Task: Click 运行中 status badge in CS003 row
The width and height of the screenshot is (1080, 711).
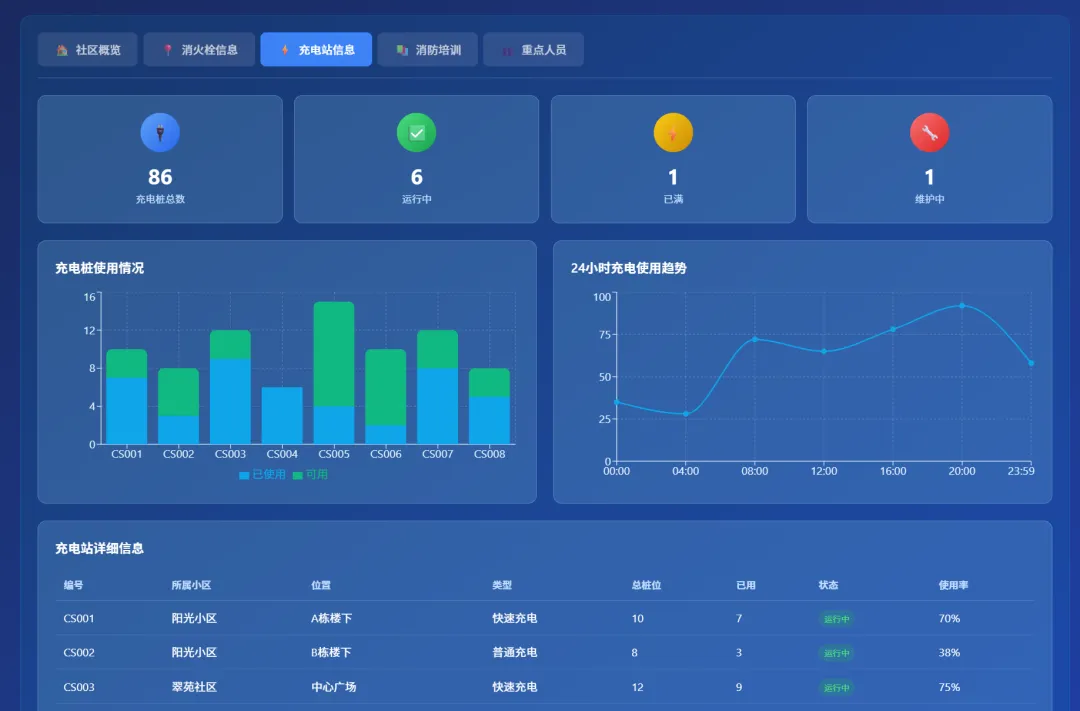Action: coord(837,688)
